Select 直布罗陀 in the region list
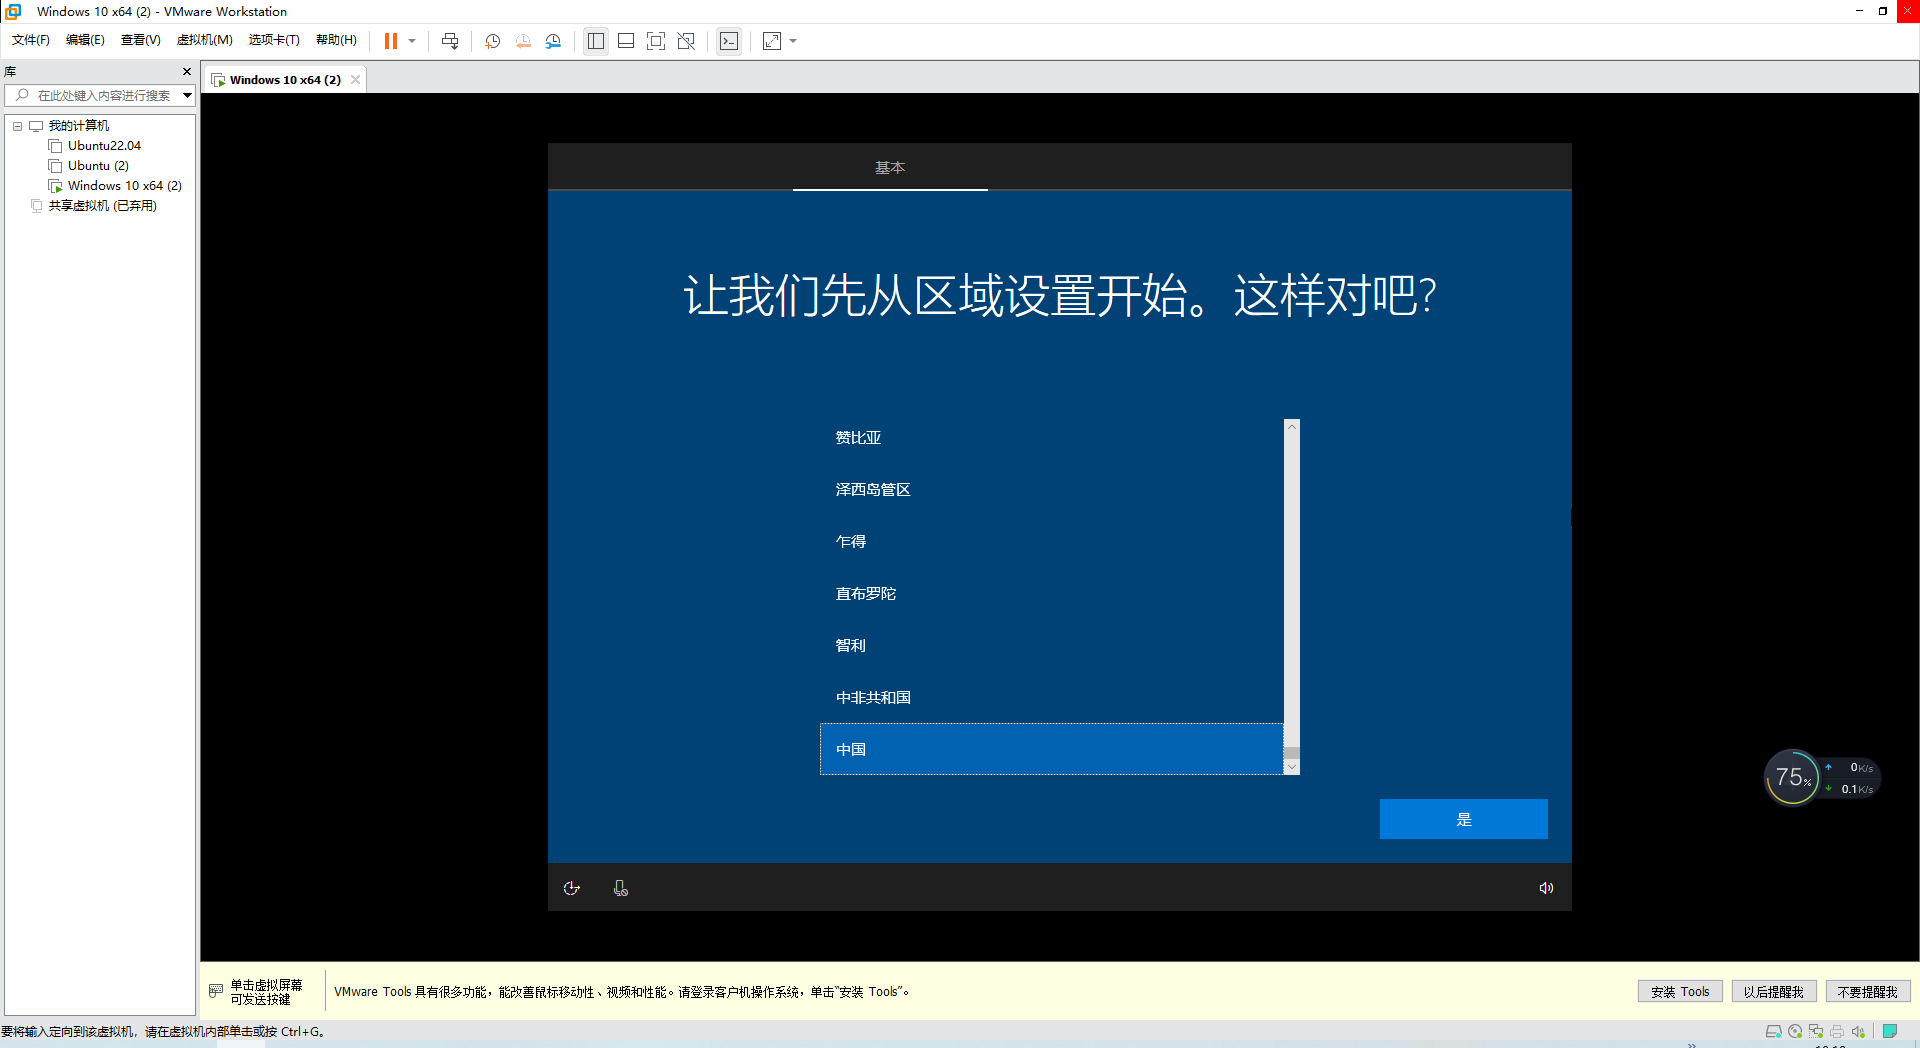Image resolution: width=1920 pixels, height=1048 pixels. click(1051, 593)
